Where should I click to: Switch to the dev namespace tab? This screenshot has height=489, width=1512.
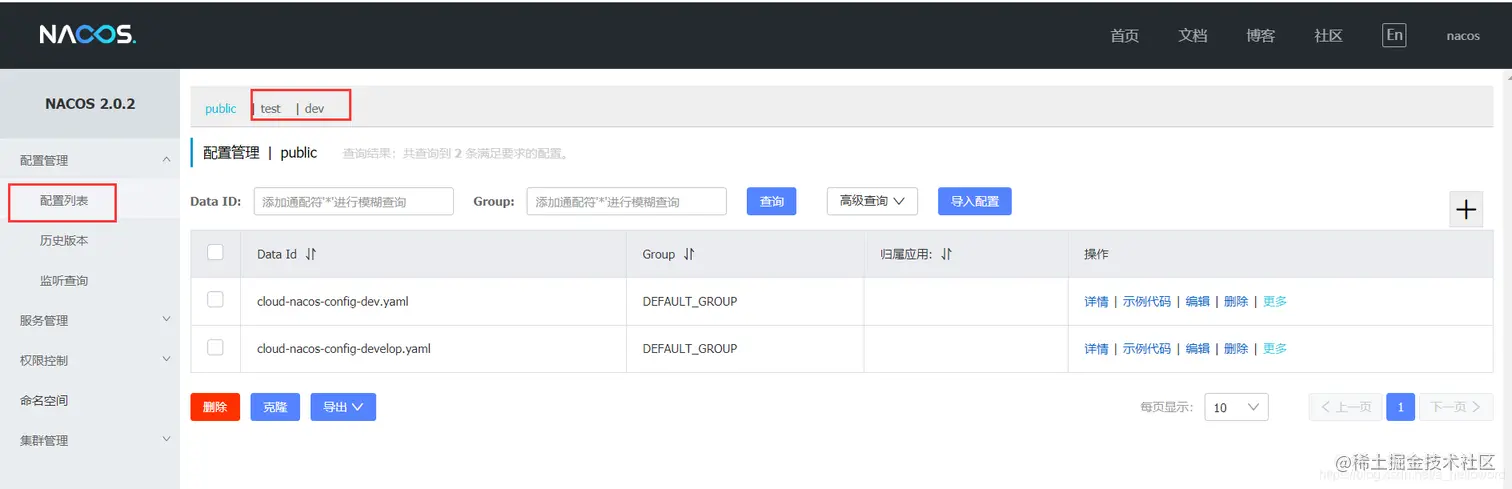click(x=314, y=108)
